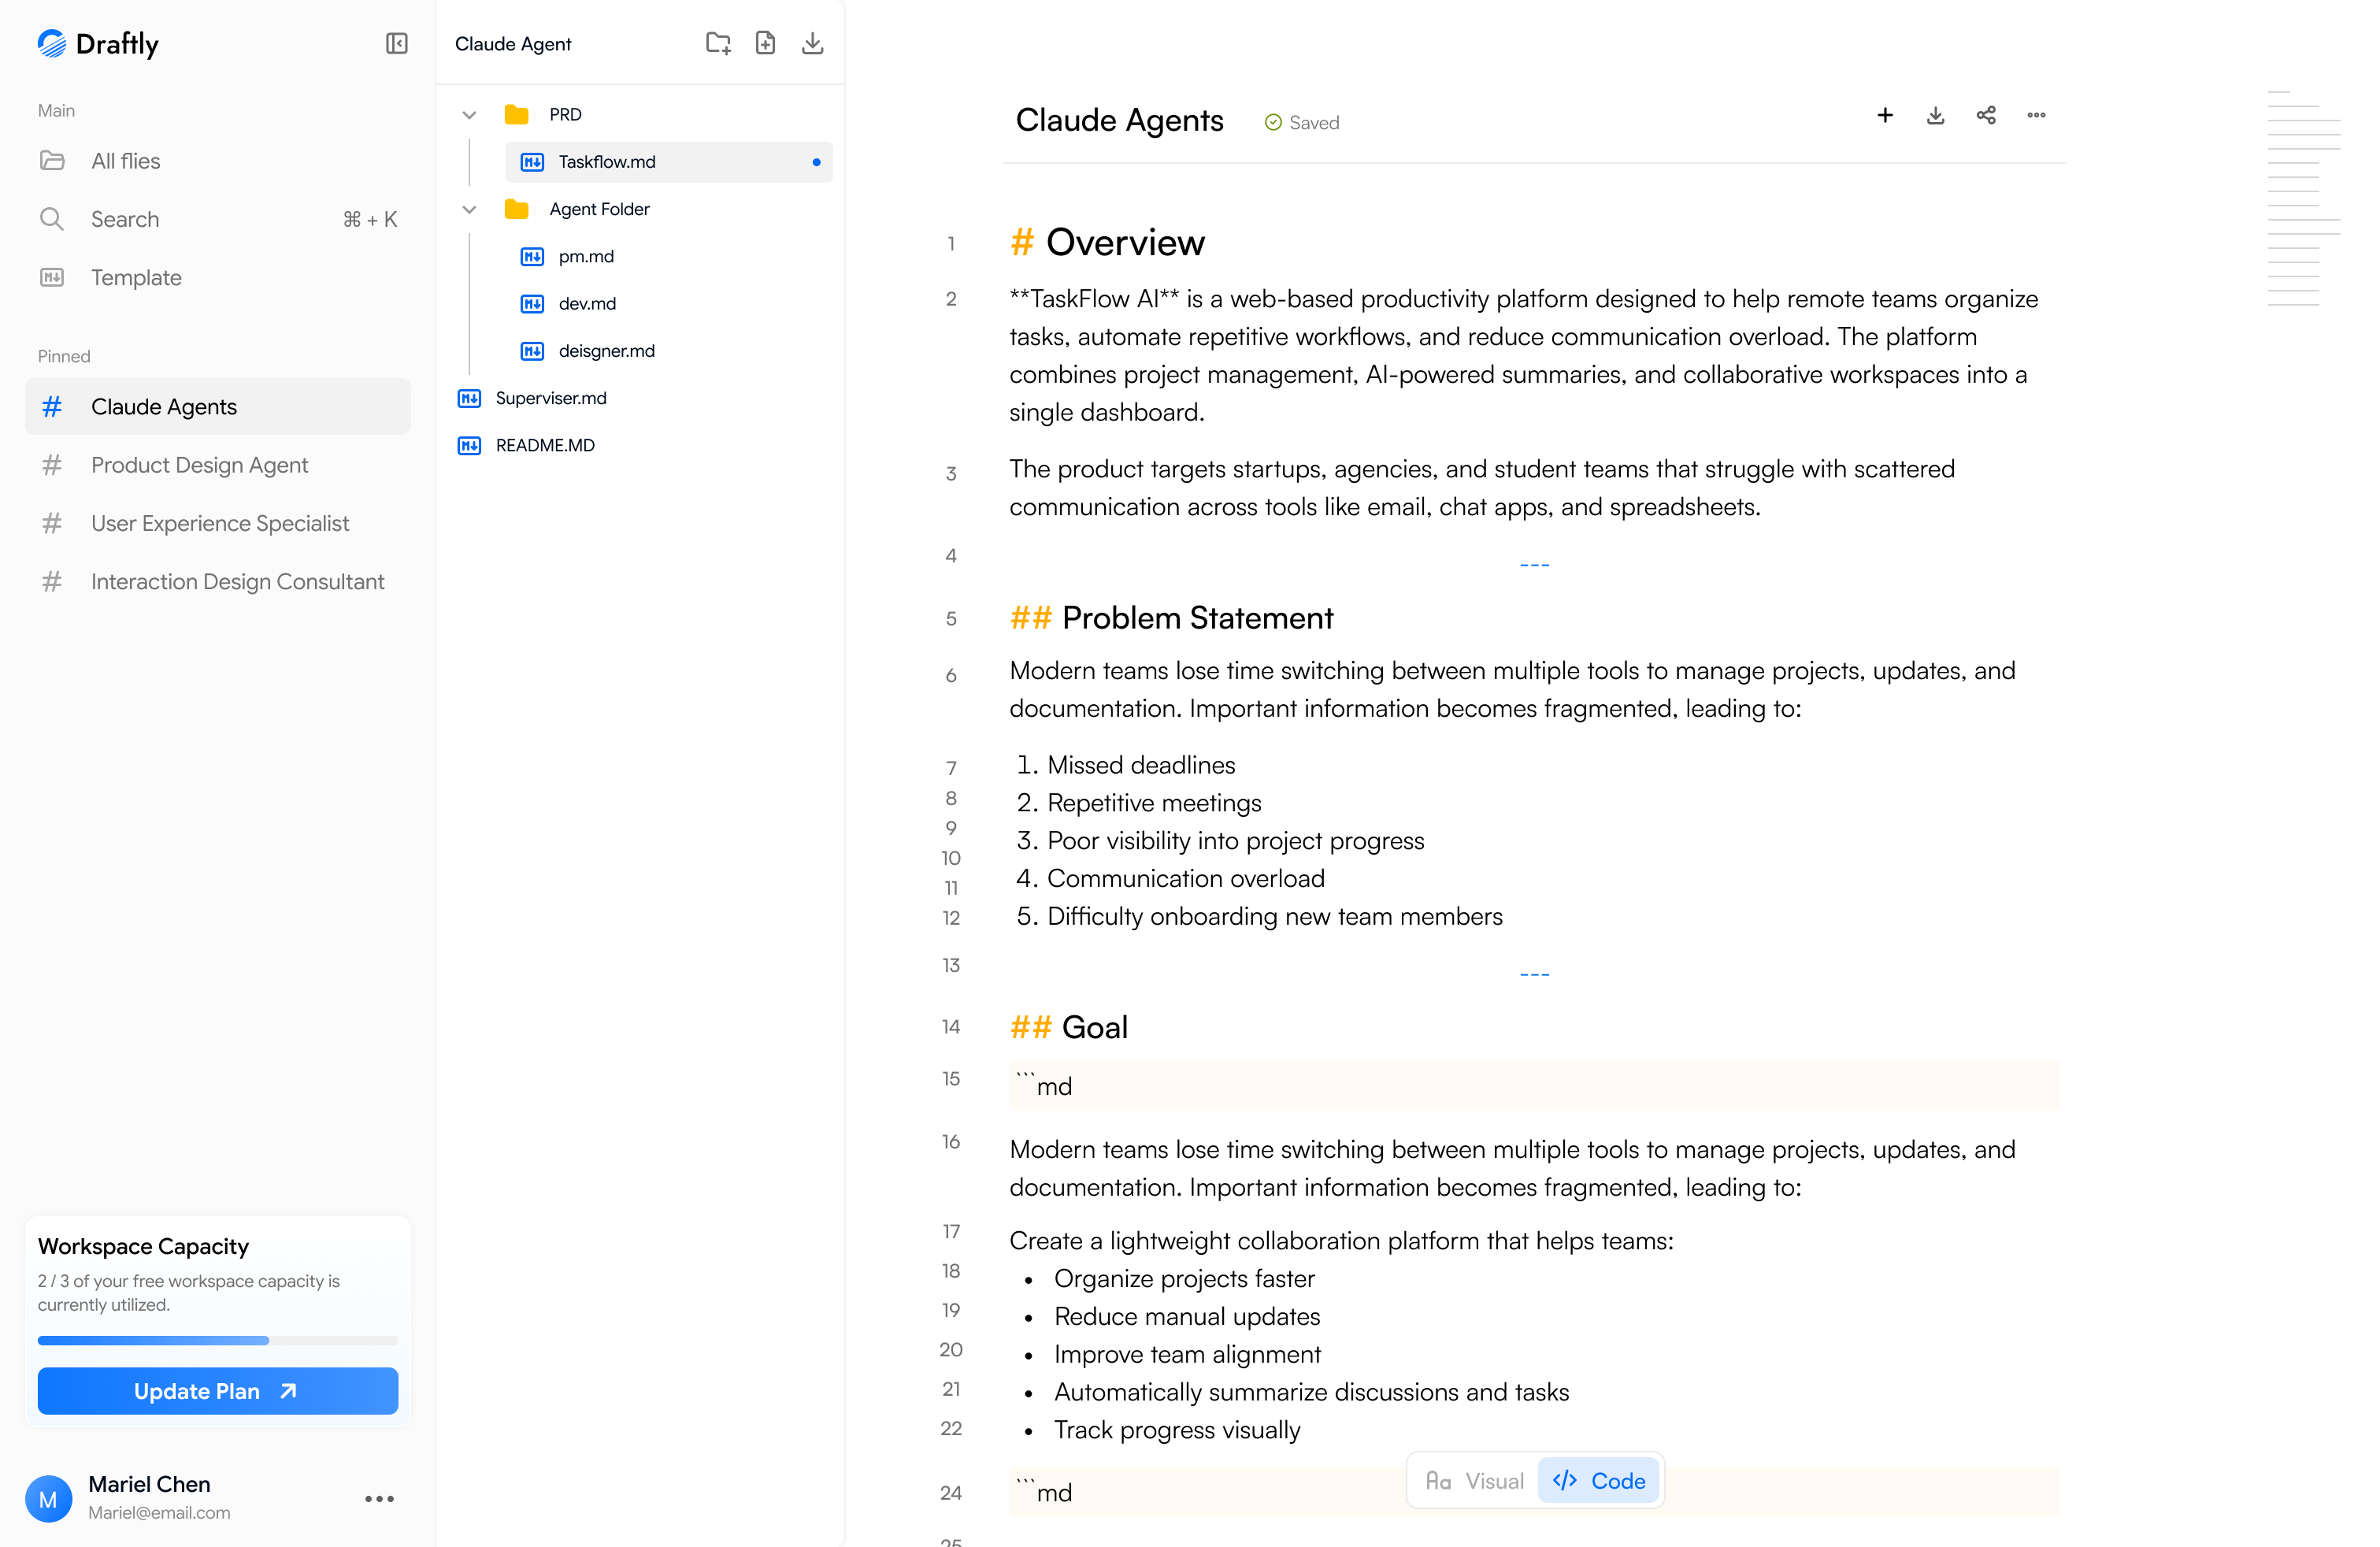2380x1547 pixels.
Task: Click the Goal heading
Action: pyautogui.click(x=1068, y=1027)
